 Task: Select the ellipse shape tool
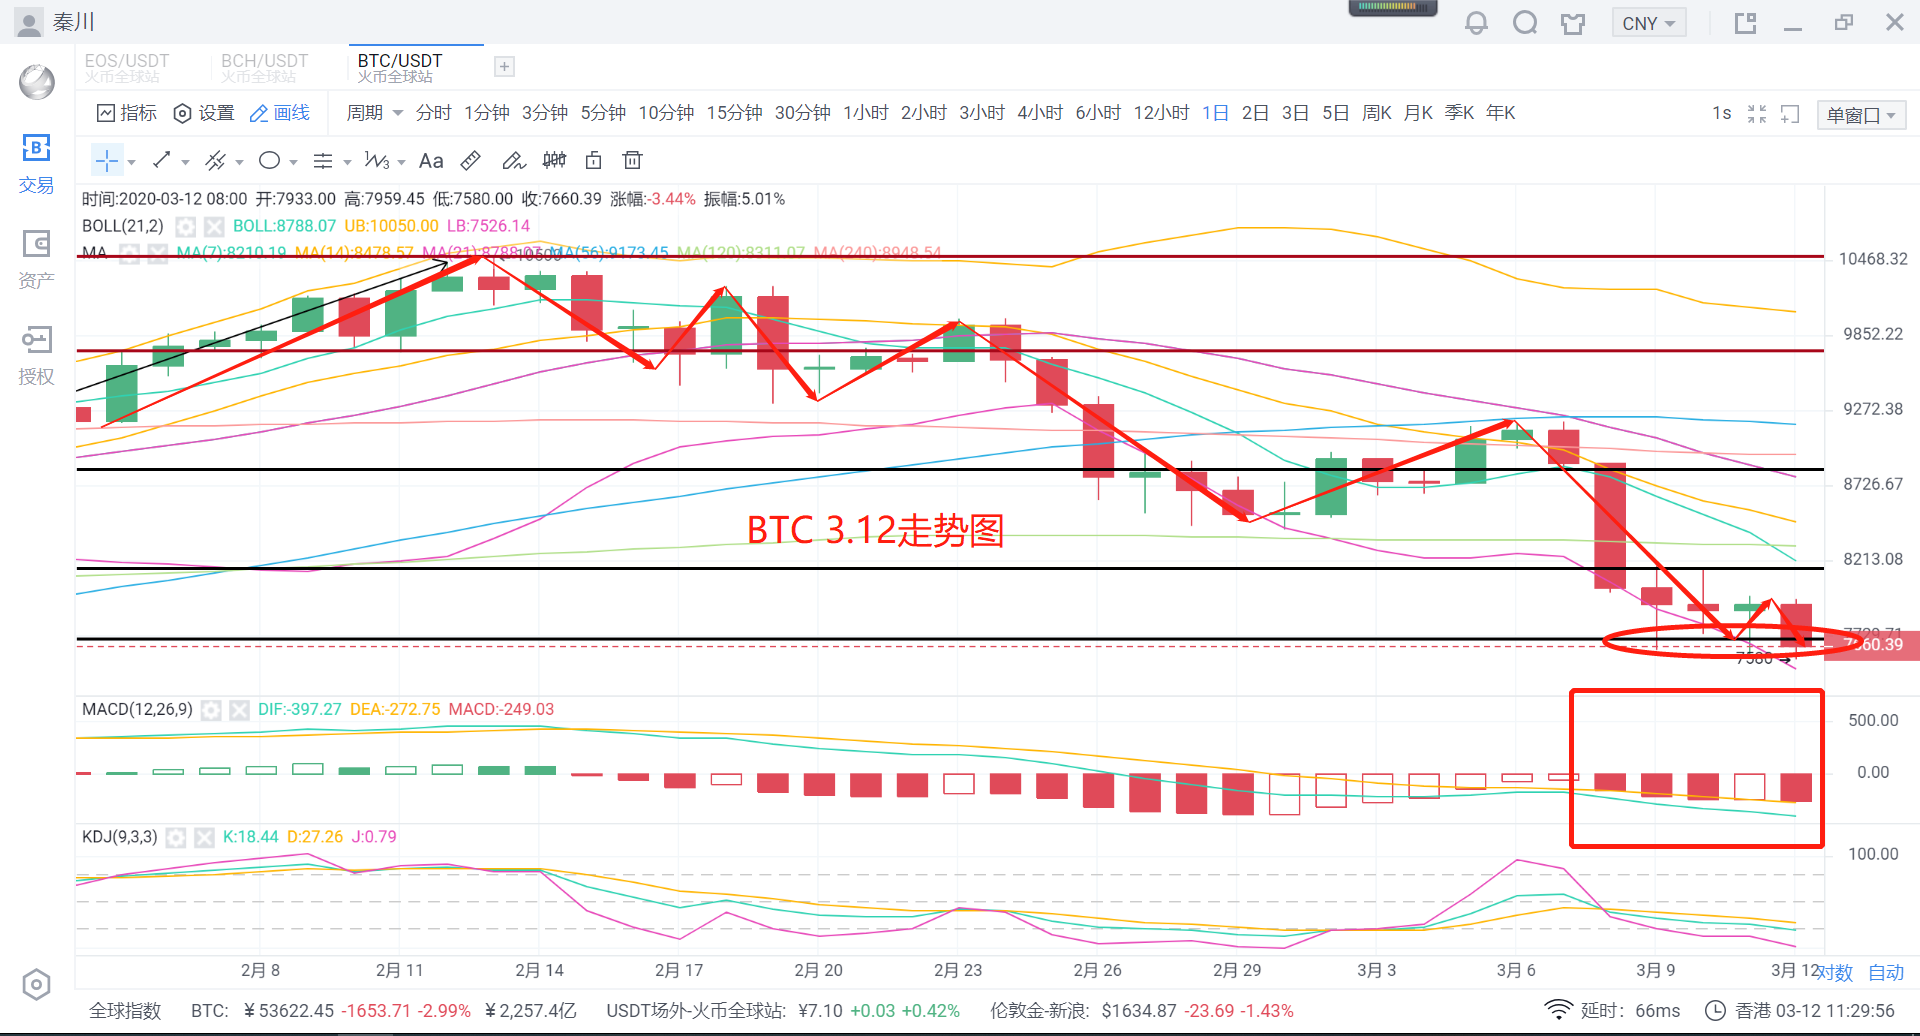[x=269, y=160]
